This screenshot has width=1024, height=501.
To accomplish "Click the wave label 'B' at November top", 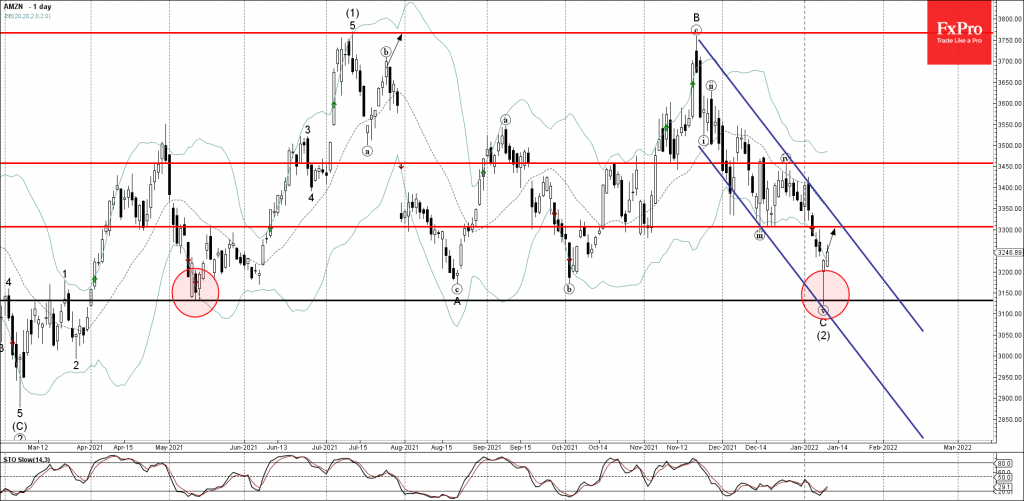I will pyautogui.click(x=695, y=17).
